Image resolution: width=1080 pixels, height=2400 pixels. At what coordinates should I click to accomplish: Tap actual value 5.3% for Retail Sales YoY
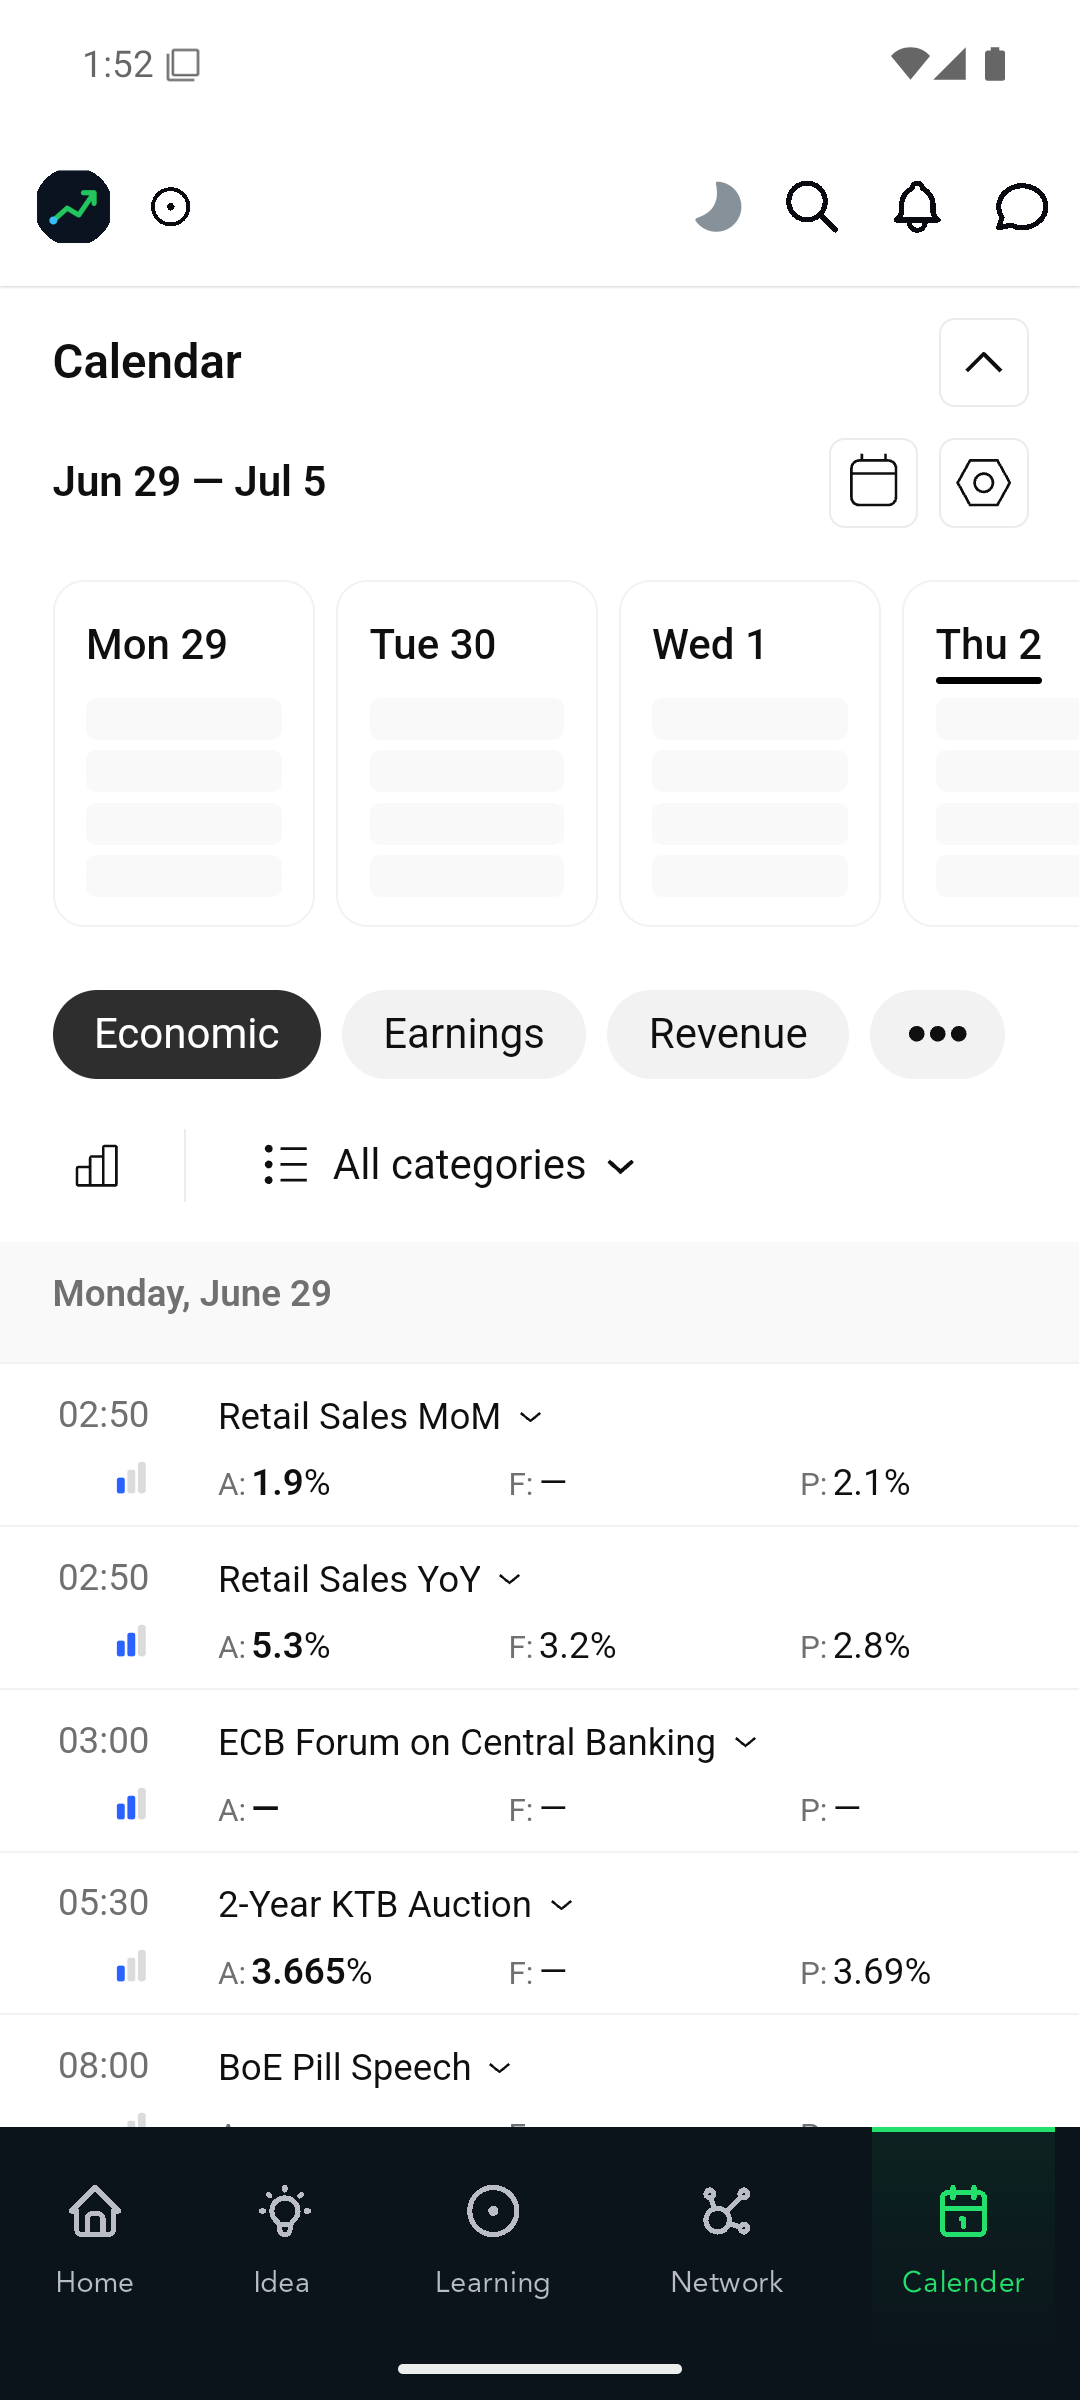click(290, 1645)
